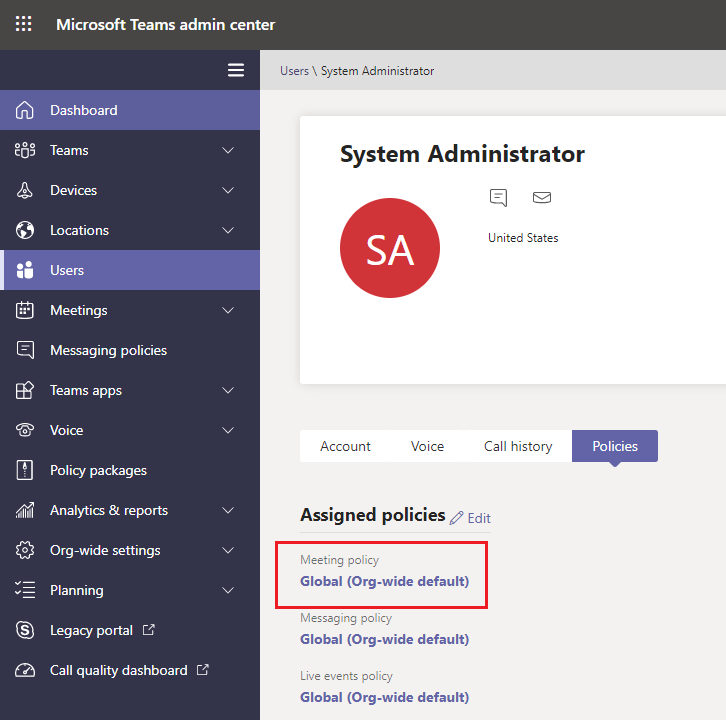Click the Dashboard home icon
This screenshot has height=720, width=726.
(25, 110)
